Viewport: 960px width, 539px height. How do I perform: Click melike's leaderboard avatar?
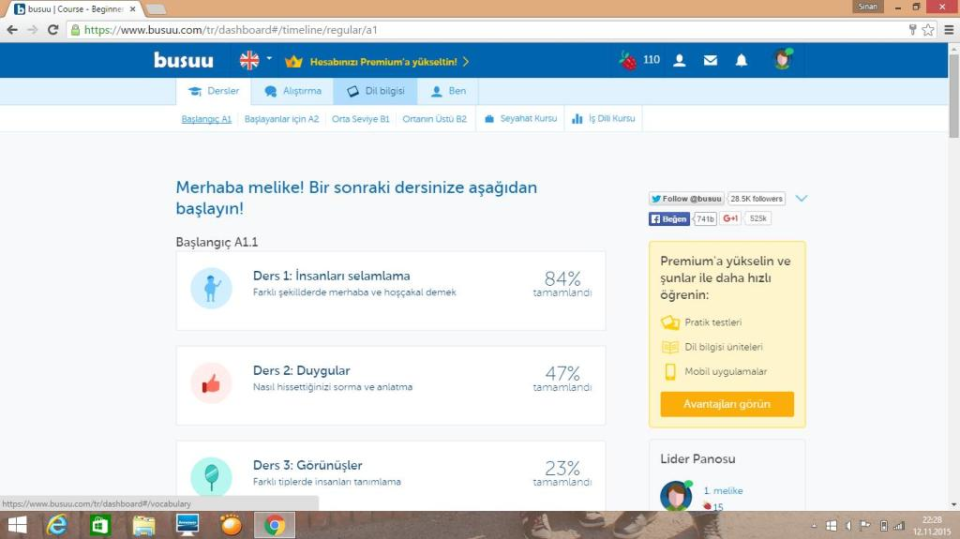click(x=676, y=496)
